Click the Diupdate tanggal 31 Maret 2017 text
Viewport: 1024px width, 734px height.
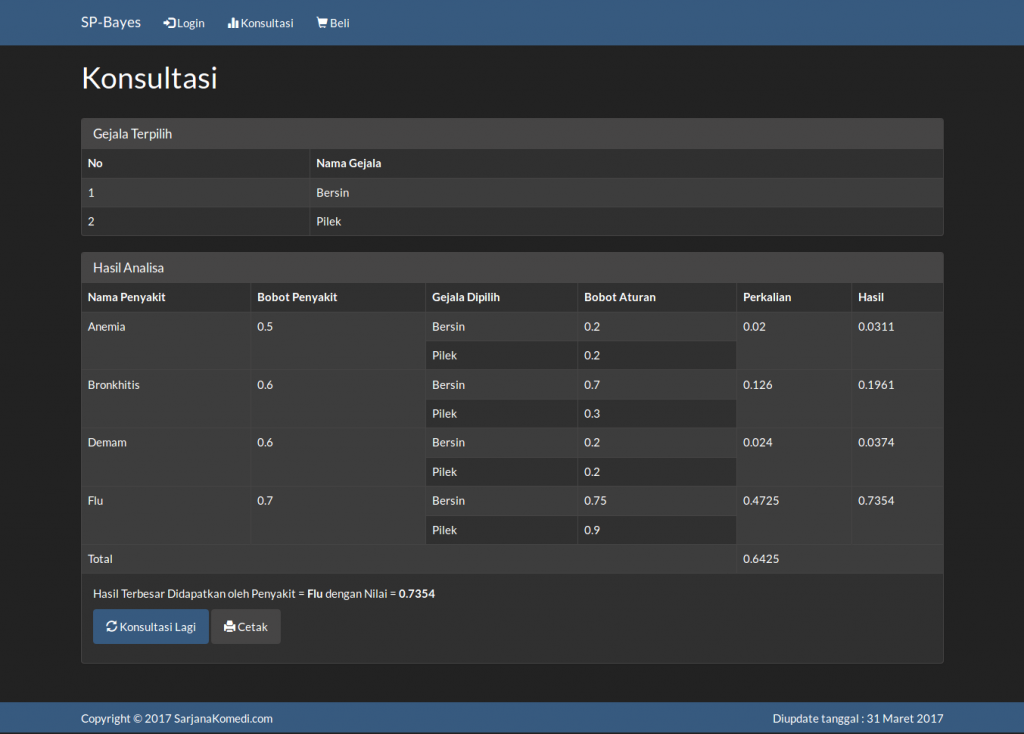pos(857,718)
